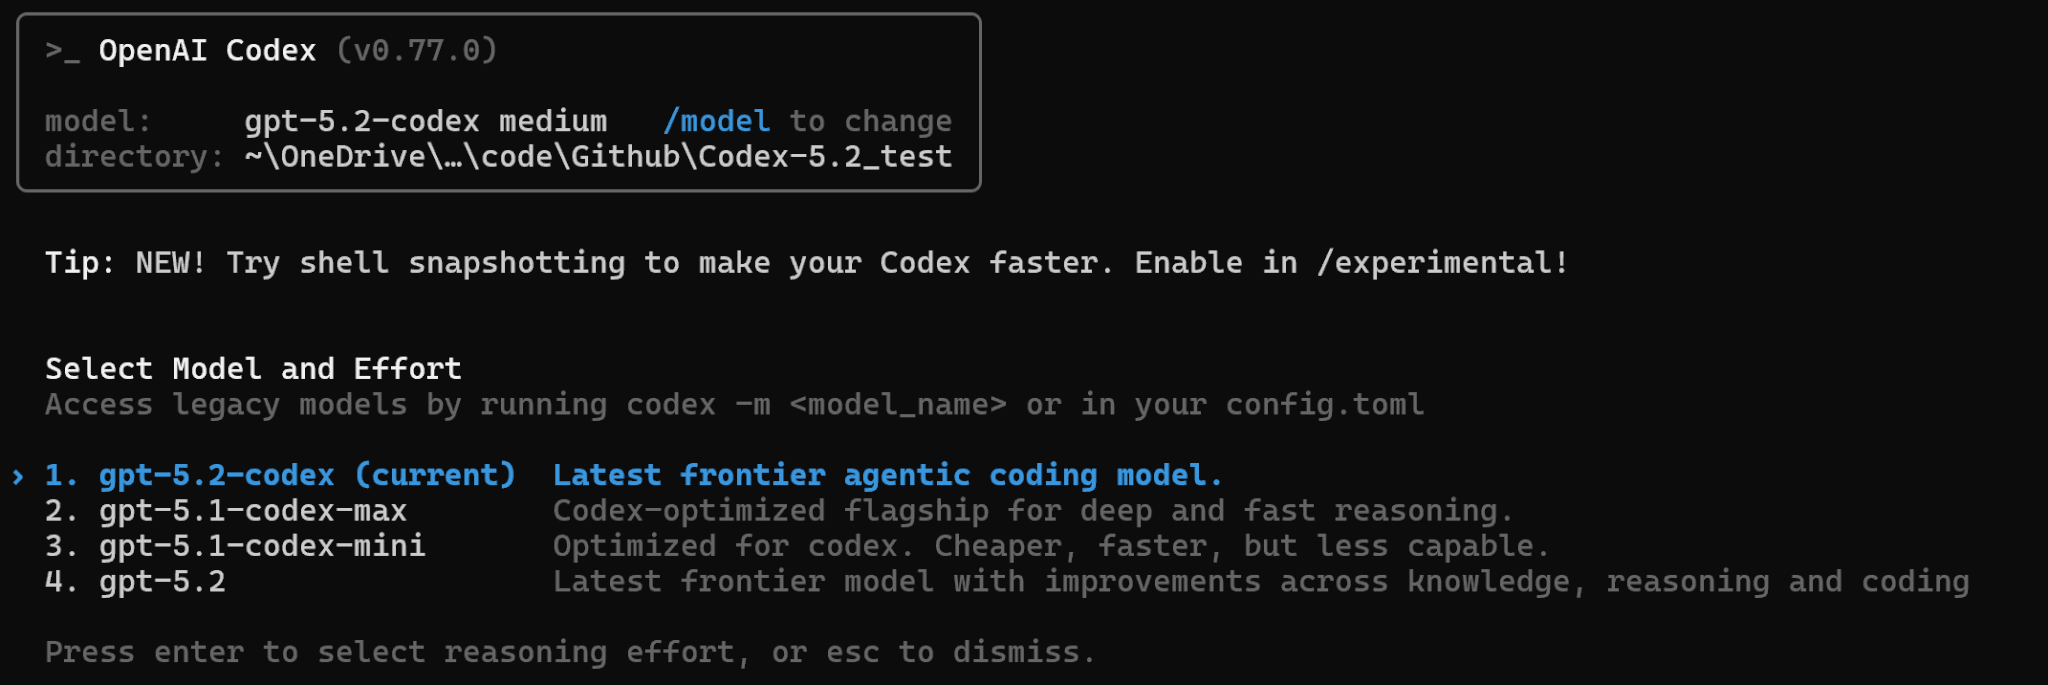The height and width of the screenshot is (685, 2048).
Task: Choose gpt-5.1-codex-max from the model list
Action: point(252,511)
